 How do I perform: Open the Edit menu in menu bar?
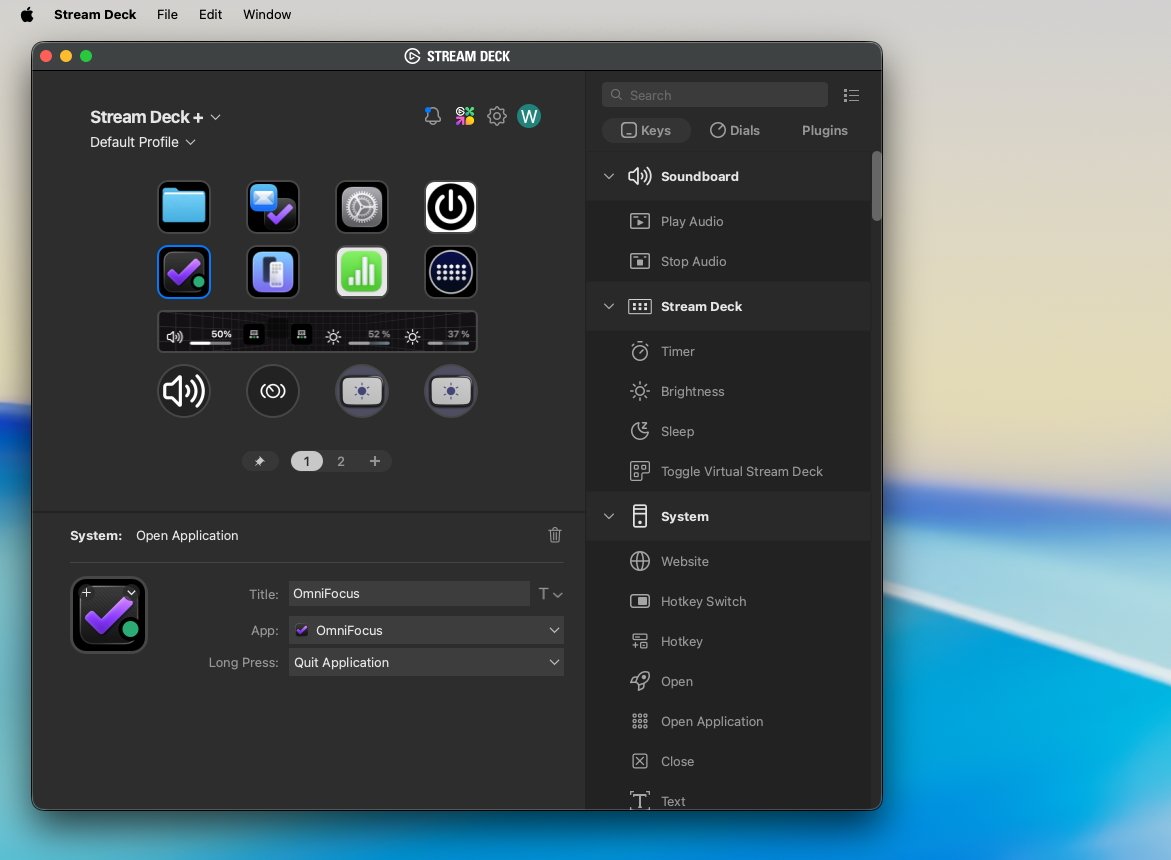(x=210, y=14)
